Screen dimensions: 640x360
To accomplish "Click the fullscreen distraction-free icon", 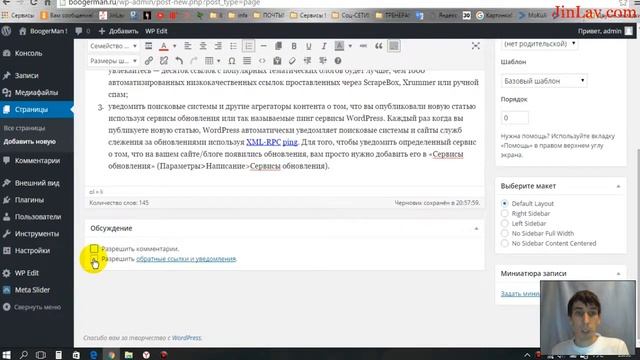I will click(476, 46).
